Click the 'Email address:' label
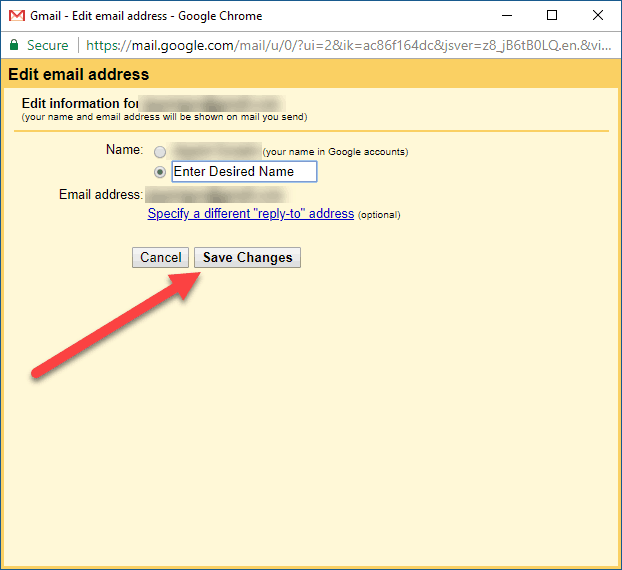 [x=101, y=194]
